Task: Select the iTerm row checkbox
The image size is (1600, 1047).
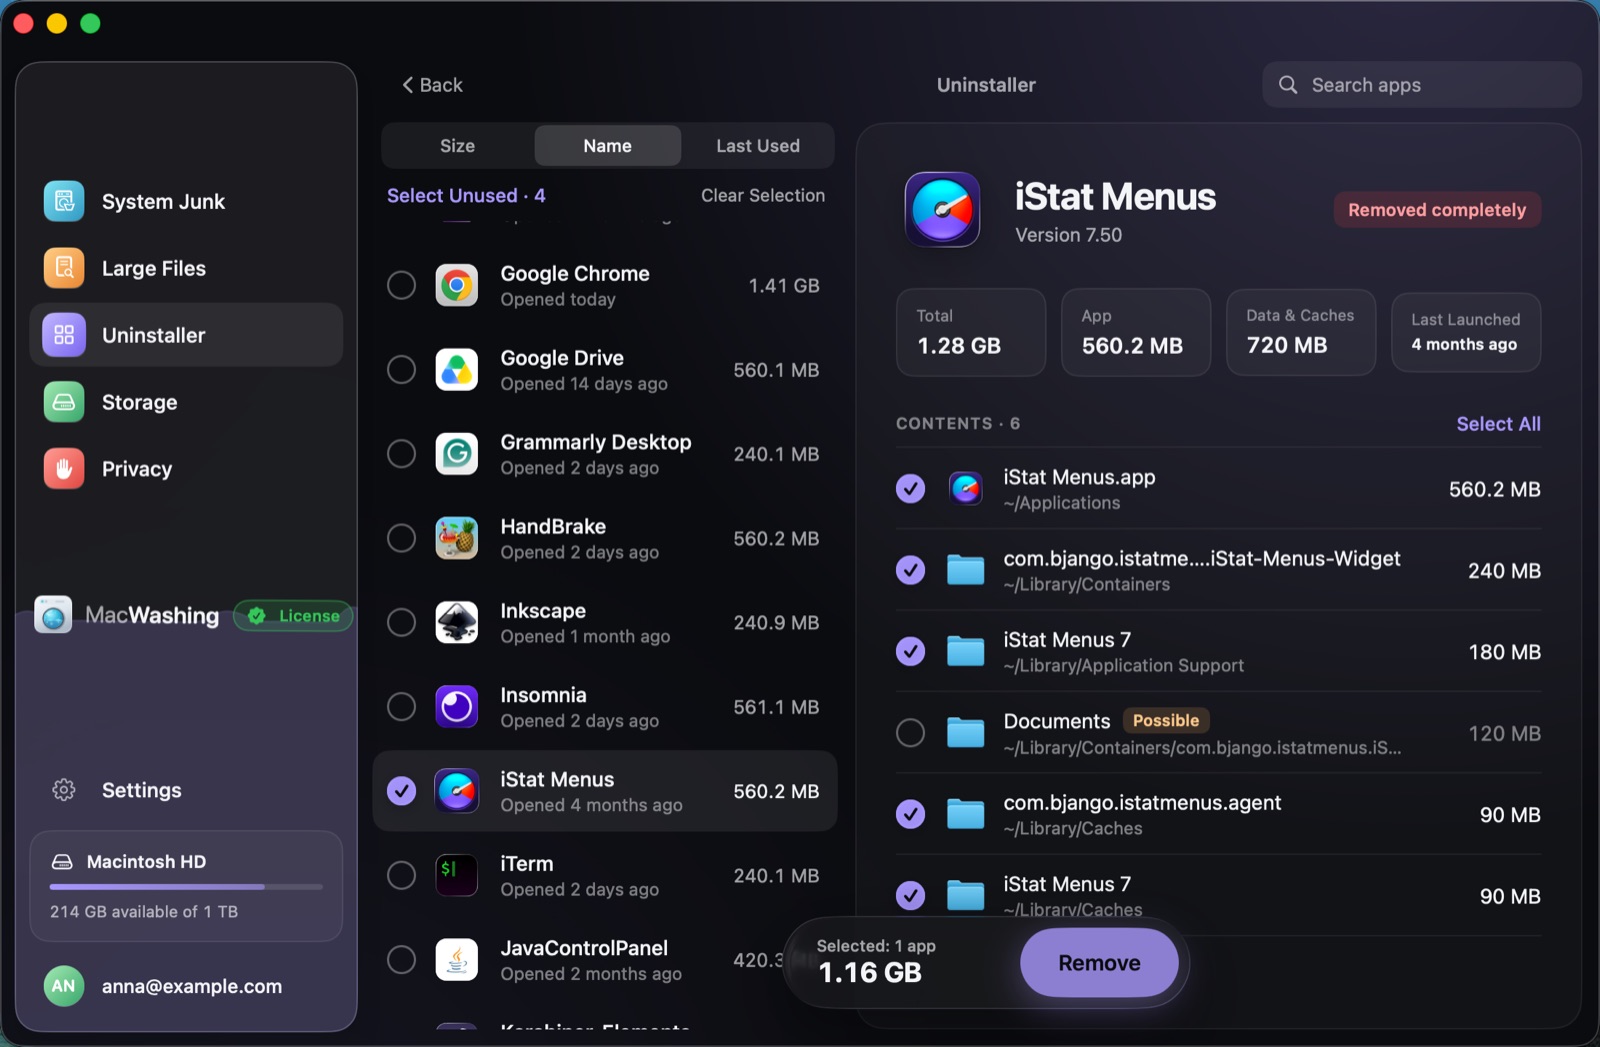Action: [x=402, y=875]
